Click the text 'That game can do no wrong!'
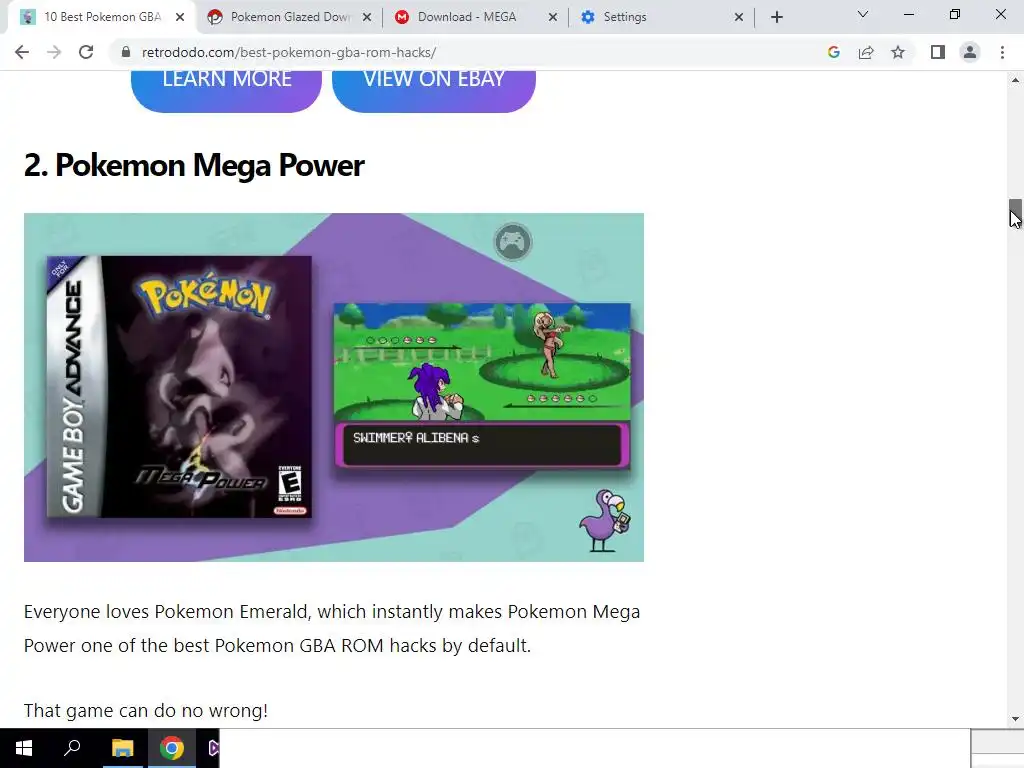 146,711
